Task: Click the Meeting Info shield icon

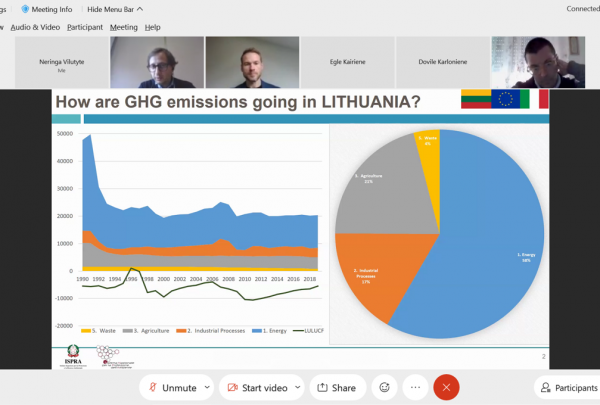Action: (25, 9)
